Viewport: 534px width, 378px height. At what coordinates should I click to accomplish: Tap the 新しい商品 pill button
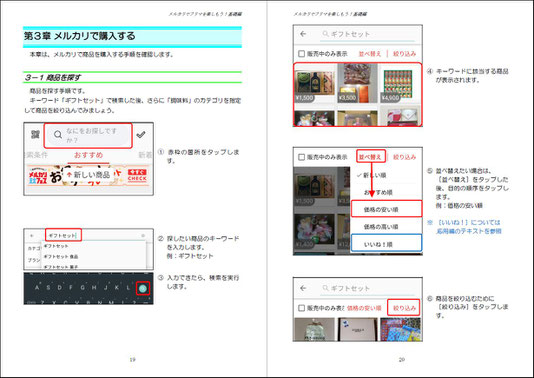89,175
